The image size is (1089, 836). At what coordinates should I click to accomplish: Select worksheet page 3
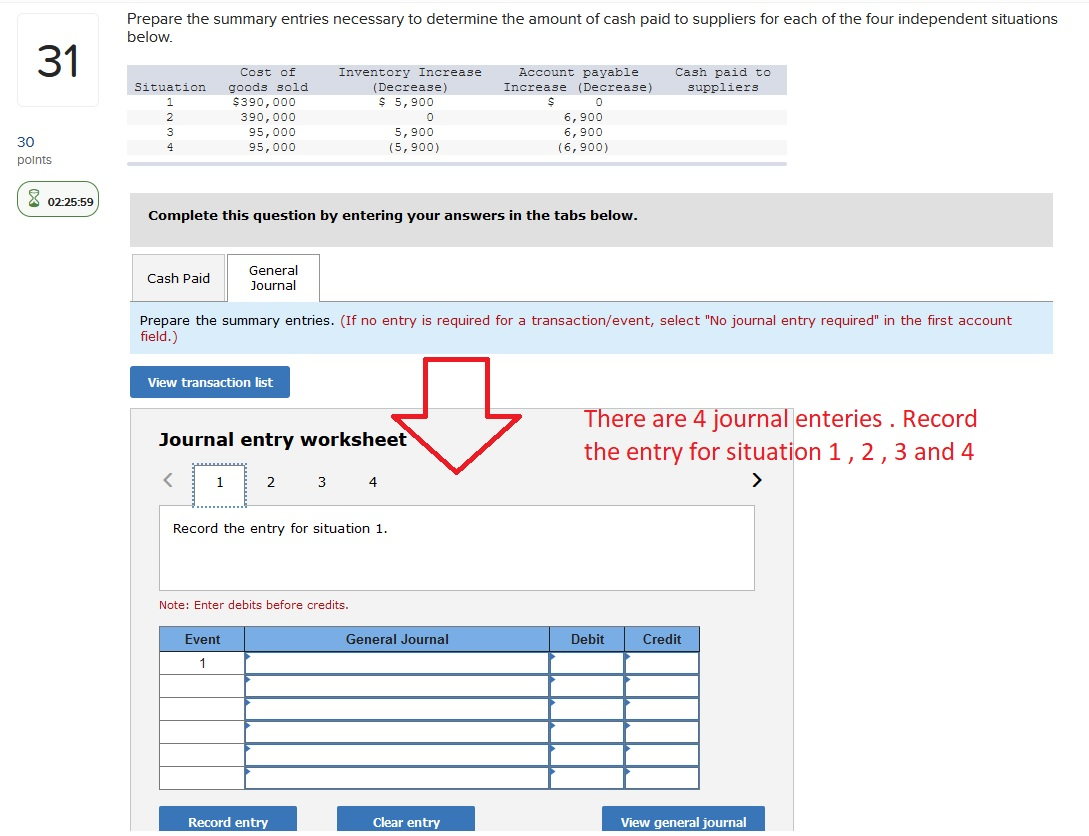(321, 482)
